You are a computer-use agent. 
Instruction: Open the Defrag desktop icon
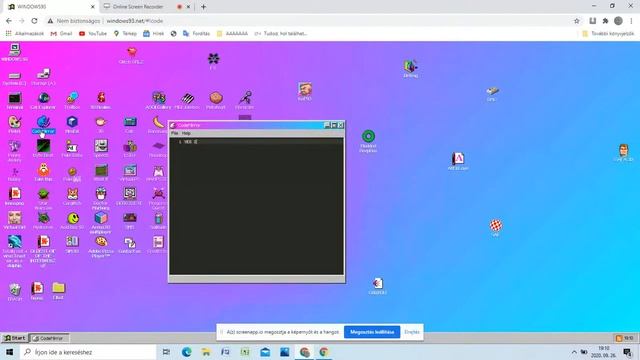pos(411,69)
